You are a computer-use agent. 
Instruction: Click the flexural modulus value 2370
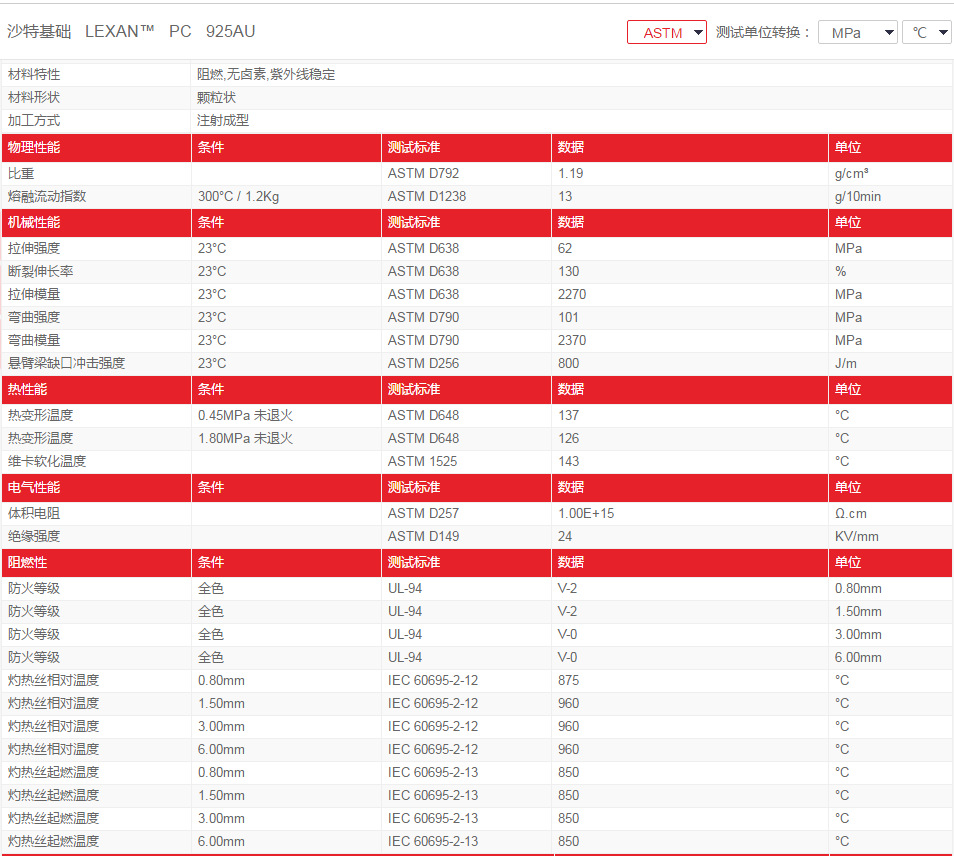click(x=572, y=341)
